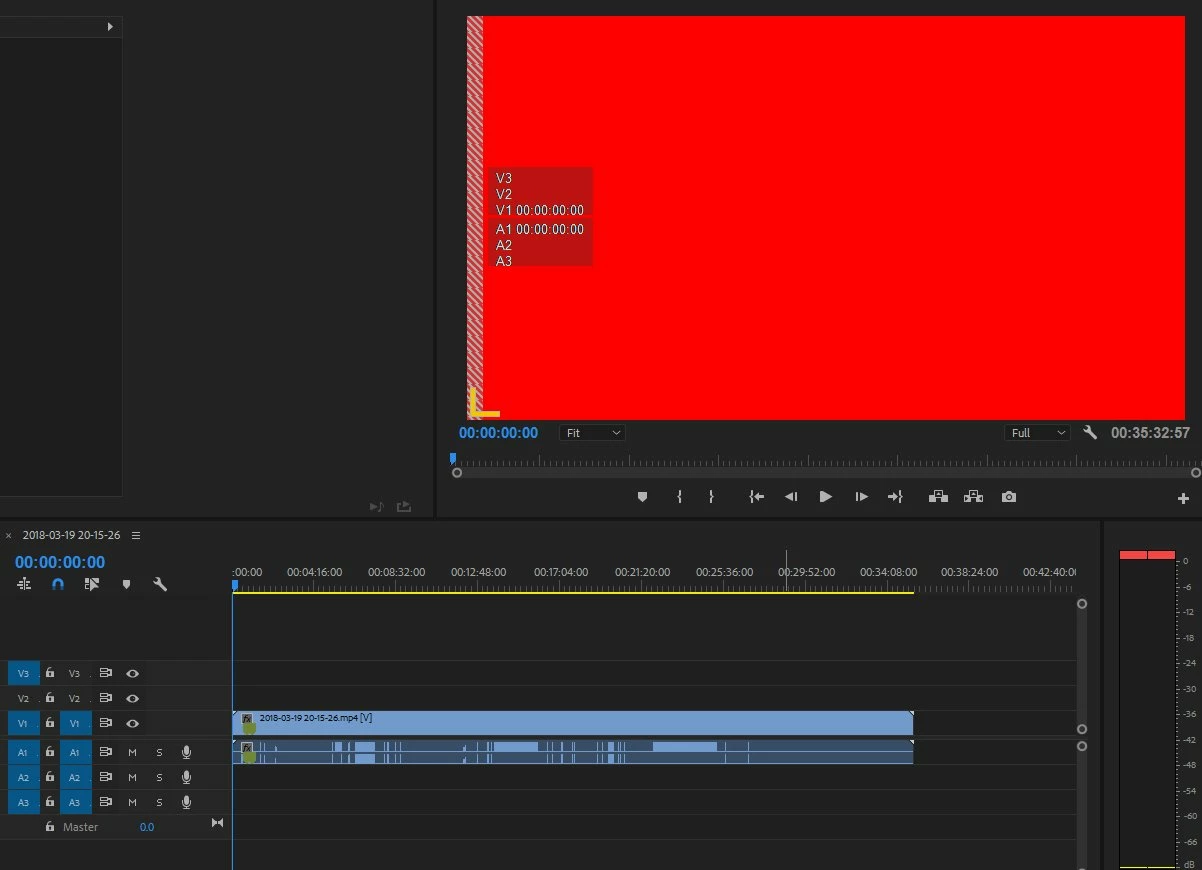Open Program Monitor button editor plus
1202x870 pixels.
[1183, 498]
